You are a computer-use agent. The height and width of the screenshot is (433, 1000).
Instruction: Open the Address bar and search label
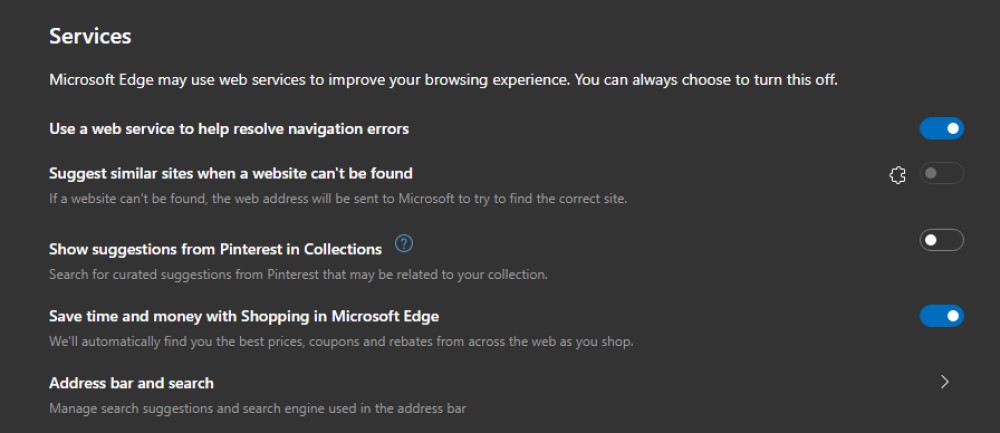point(131,383)
